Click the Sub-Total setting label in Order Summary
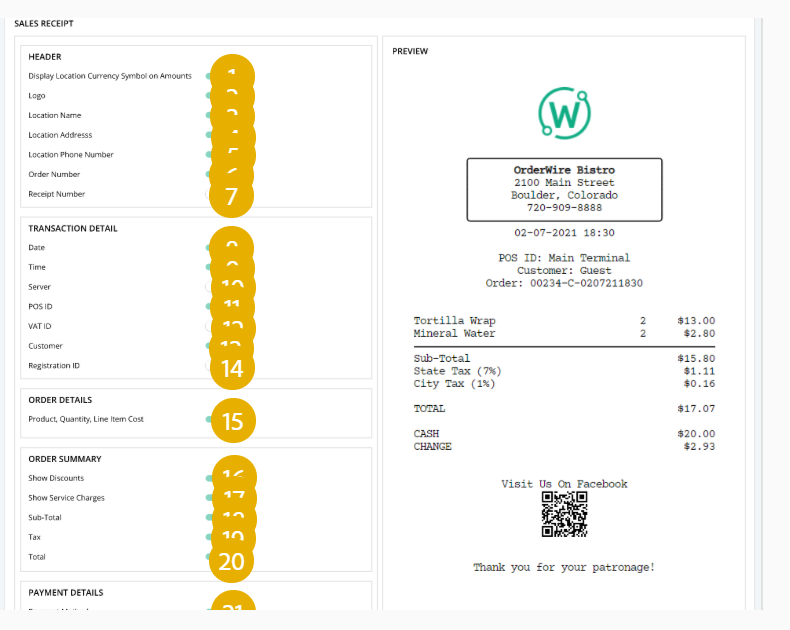This screenshot has width=790, height=630. pos(45,518)
